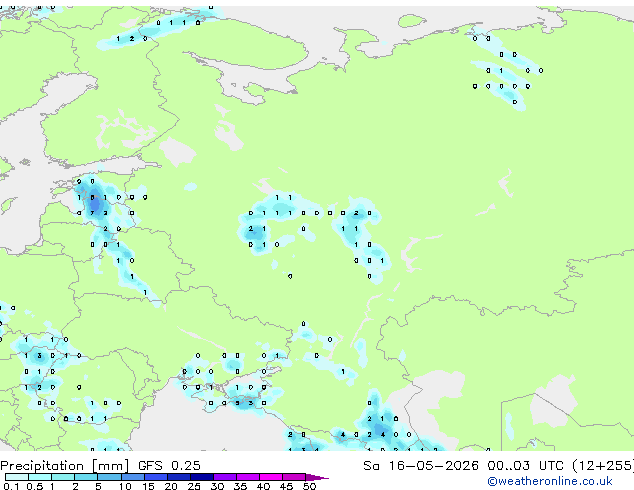This screenshot has height=490, width=634.
Task: Click the 0.5–1 mm legend color swatch
Action: click(x=40, y=477)
